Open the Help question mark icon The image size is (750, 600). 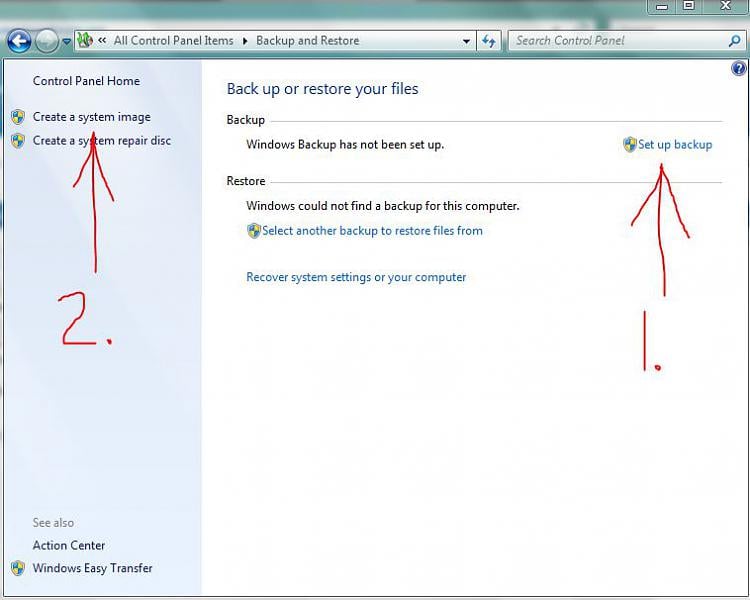[x=739, y=68]
